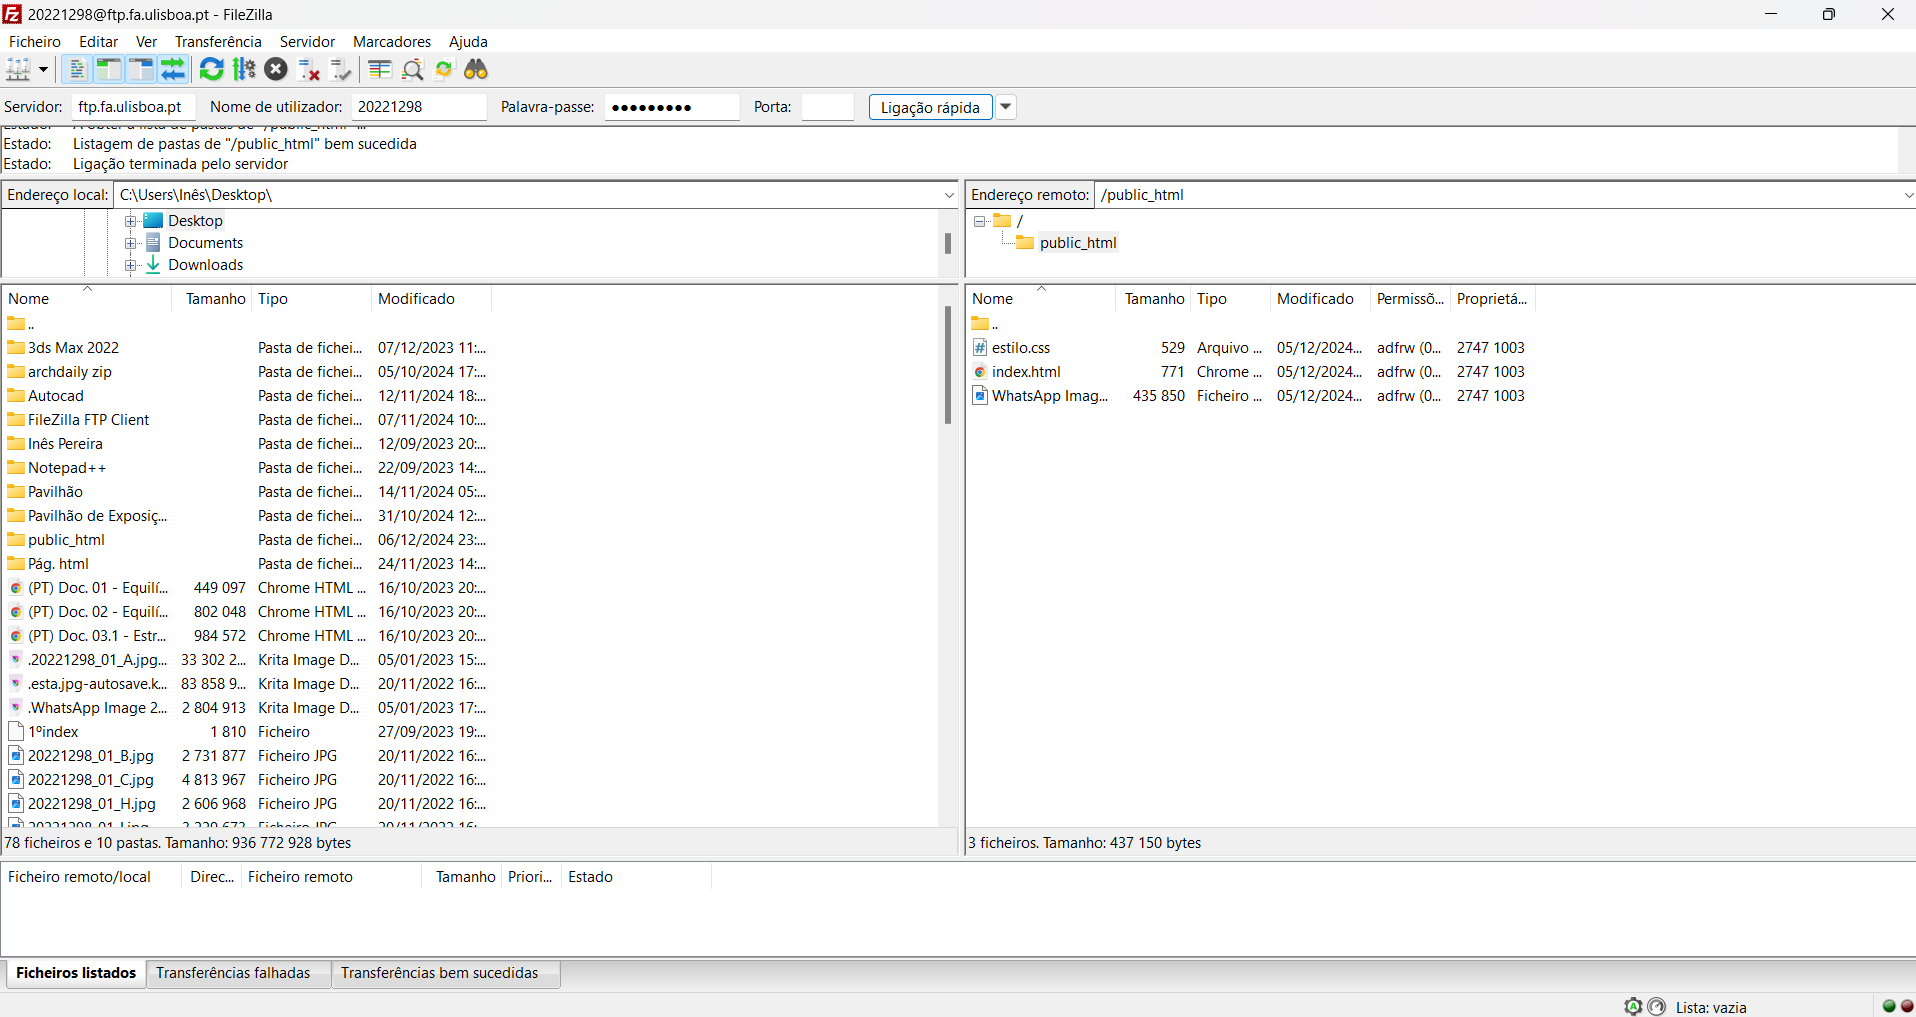Click the Palavra-passe field
Image resolution: width=1916 pixels, height=1017 pixels.
pyautogui.click(x=672, y=107)
